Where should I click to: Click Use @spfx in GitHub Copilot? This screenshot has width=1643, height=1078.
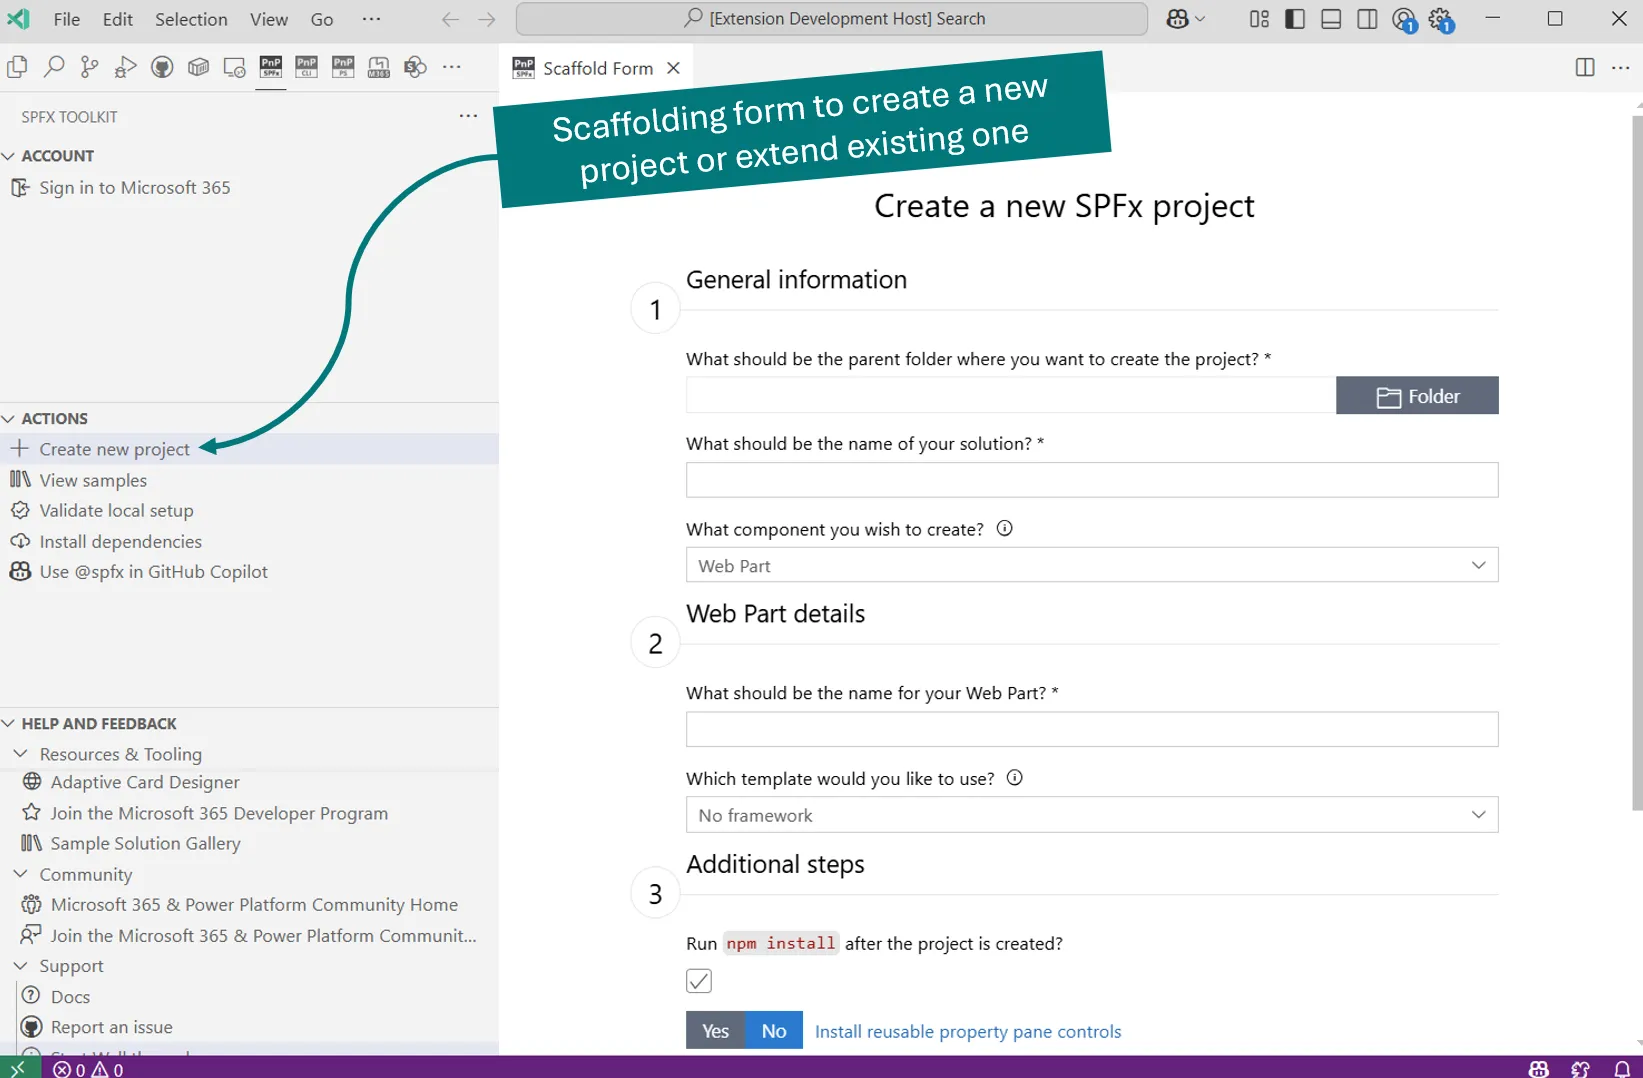pyautogui.click(x=153, y=571)
